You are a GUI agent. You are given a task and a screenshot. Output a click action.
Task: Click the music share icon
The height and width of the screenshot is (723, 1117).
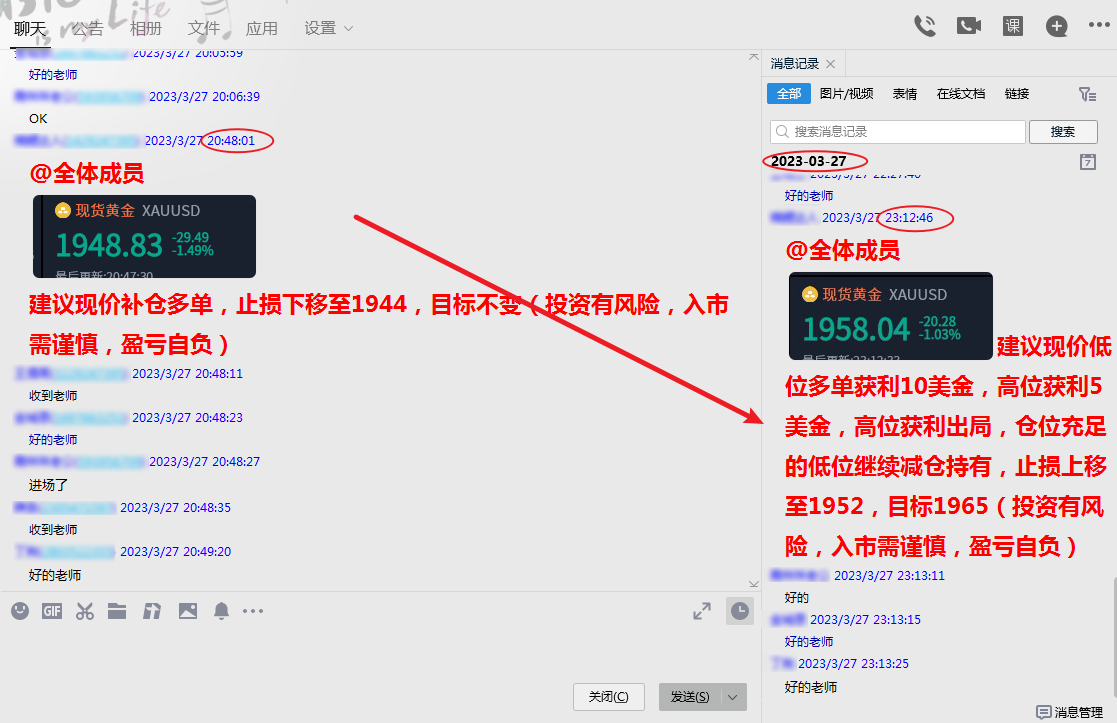point(152,611)
